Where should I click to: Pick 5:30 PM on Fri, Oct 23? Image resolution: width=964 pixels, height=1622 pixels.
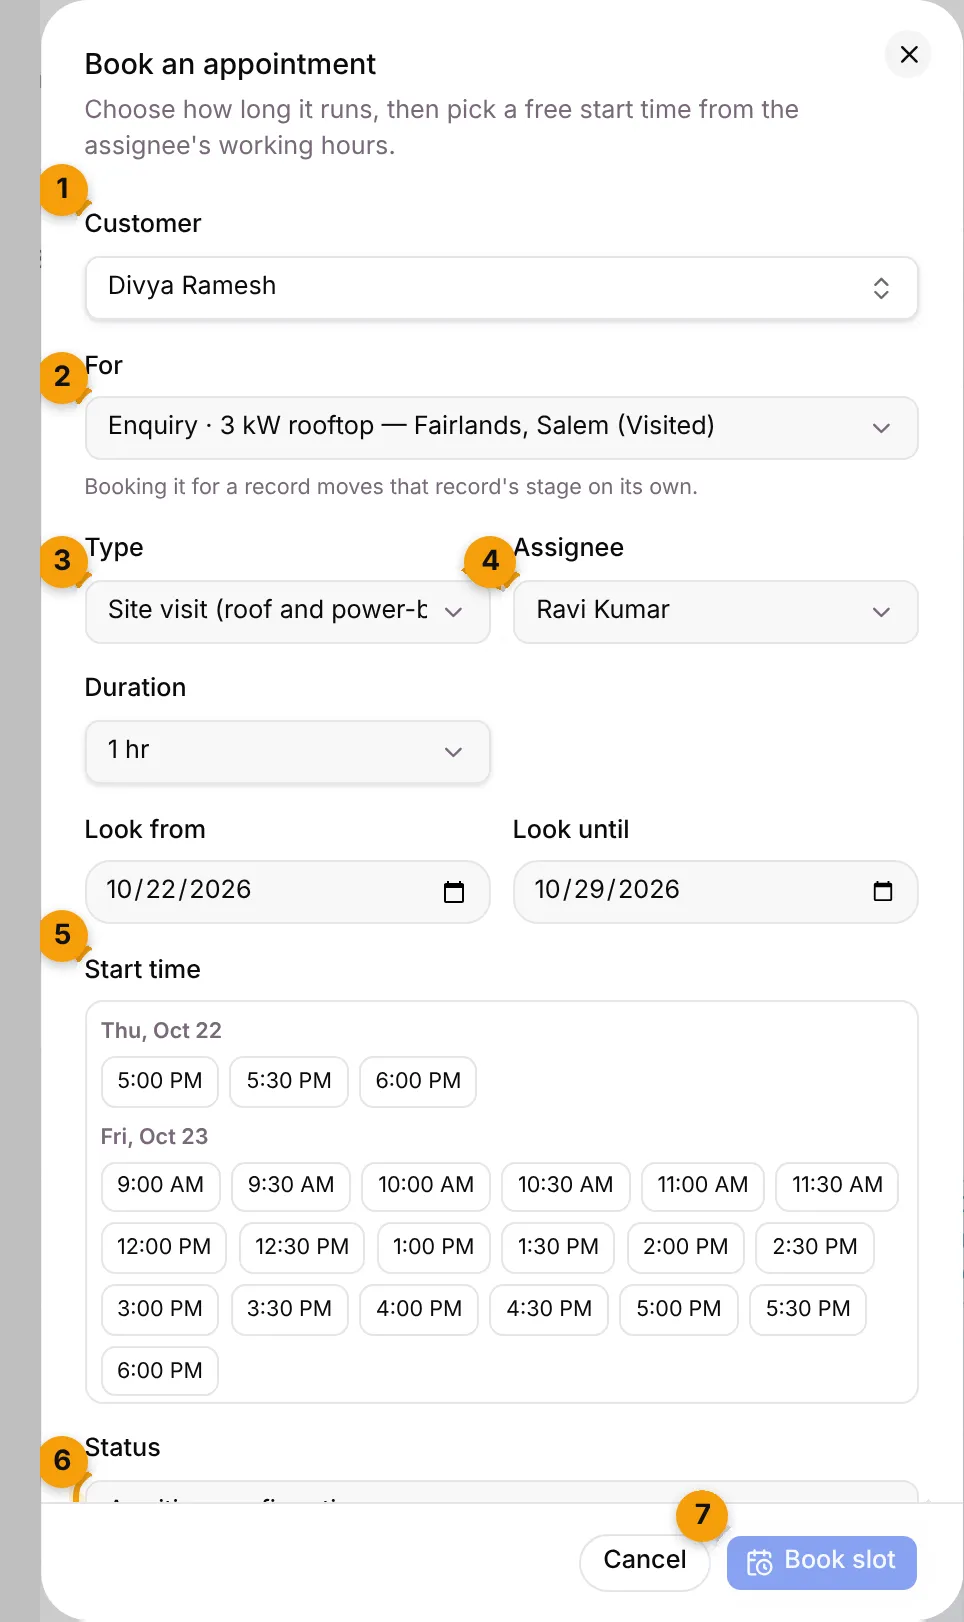(808, 1310)
